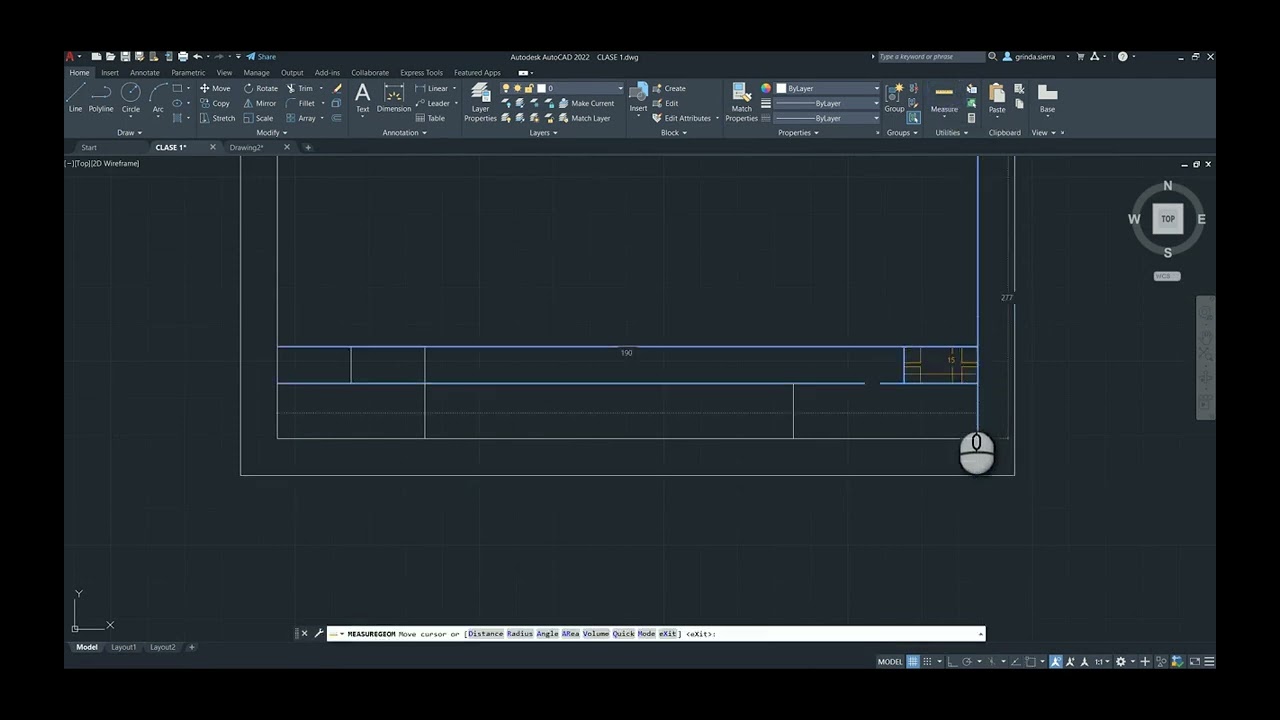Click the Group objects tool
Viewport: 1280px width, 720px height.
pos(894,98)
